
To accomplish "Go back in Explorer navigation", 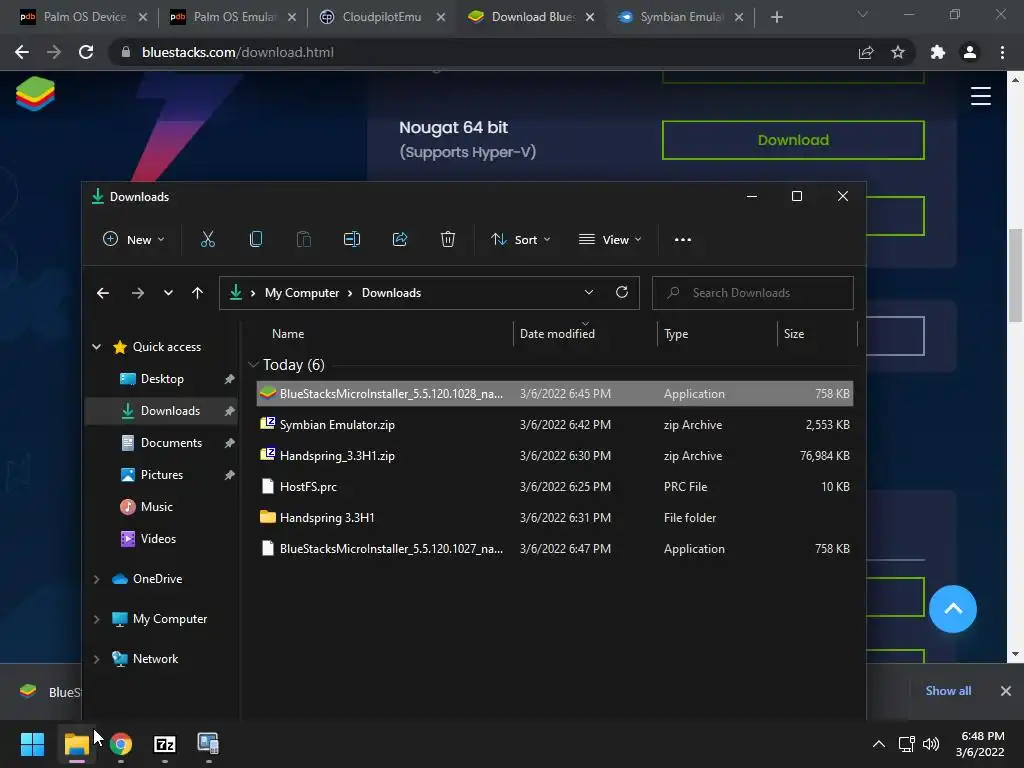I will 103,293.
